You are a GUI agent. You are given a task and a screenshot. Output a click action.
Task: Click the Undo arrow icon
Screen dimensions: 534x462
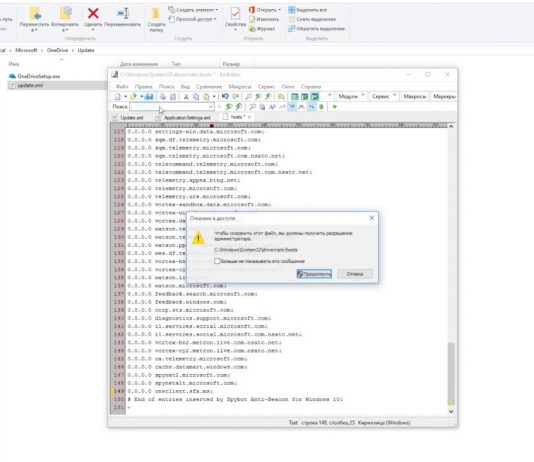point(225,97)
